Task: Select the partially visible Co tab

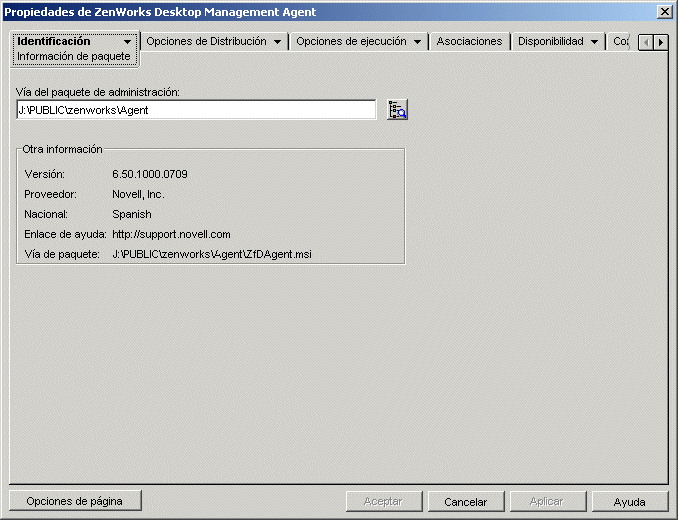Action: pos(621,41)
